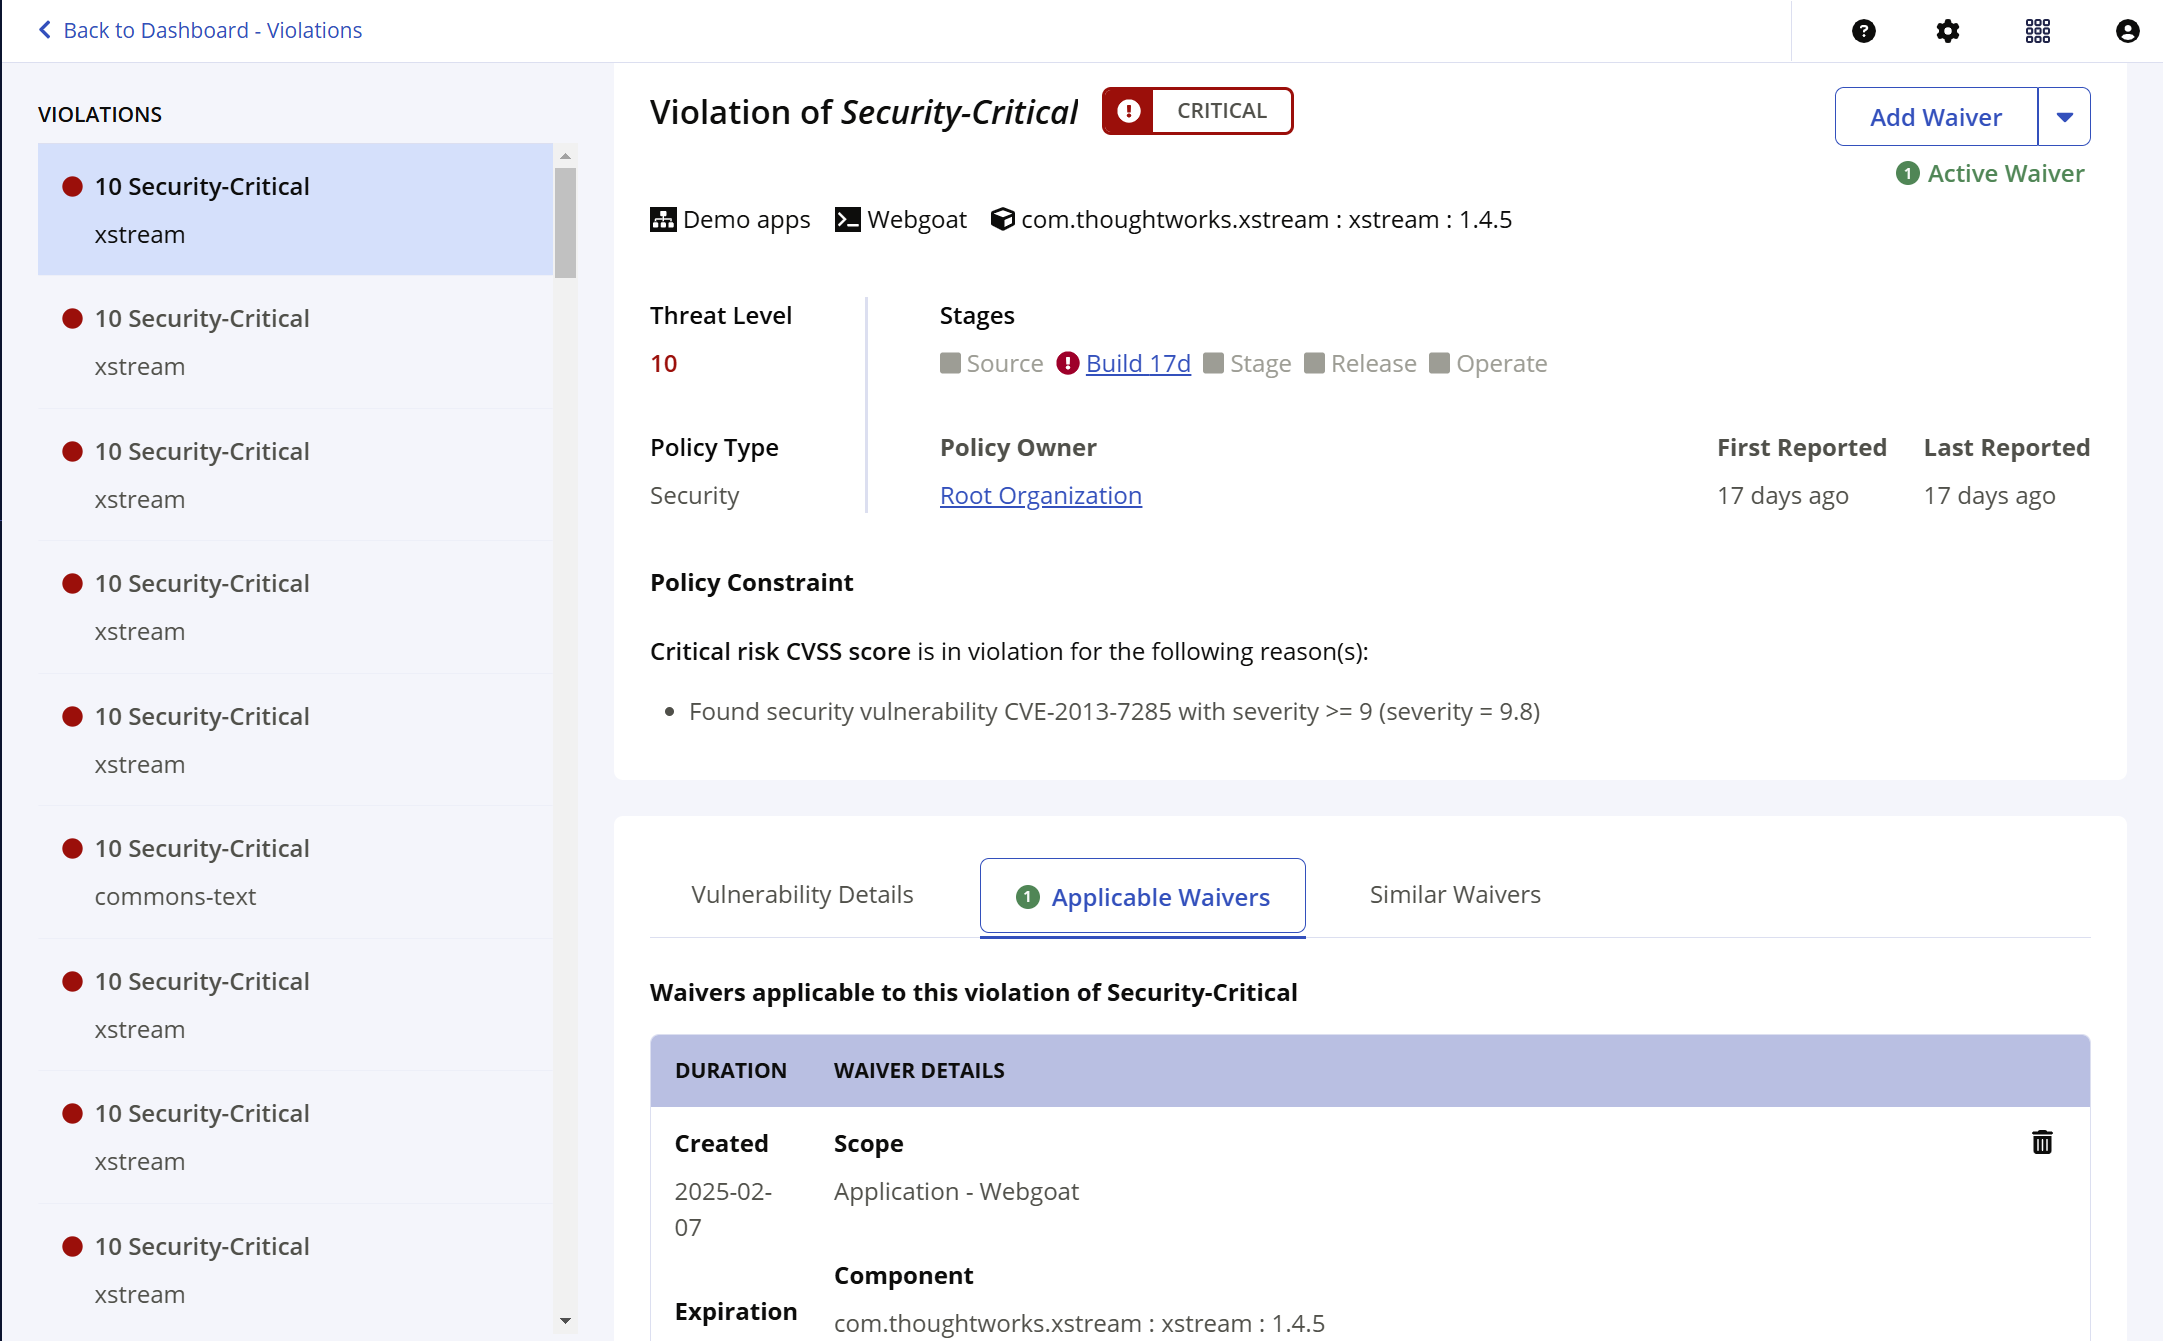The width and height of the screenshot is (2163, 1341).
Task: Click the Expiration label in waiver row
Action: (735, 1311)
